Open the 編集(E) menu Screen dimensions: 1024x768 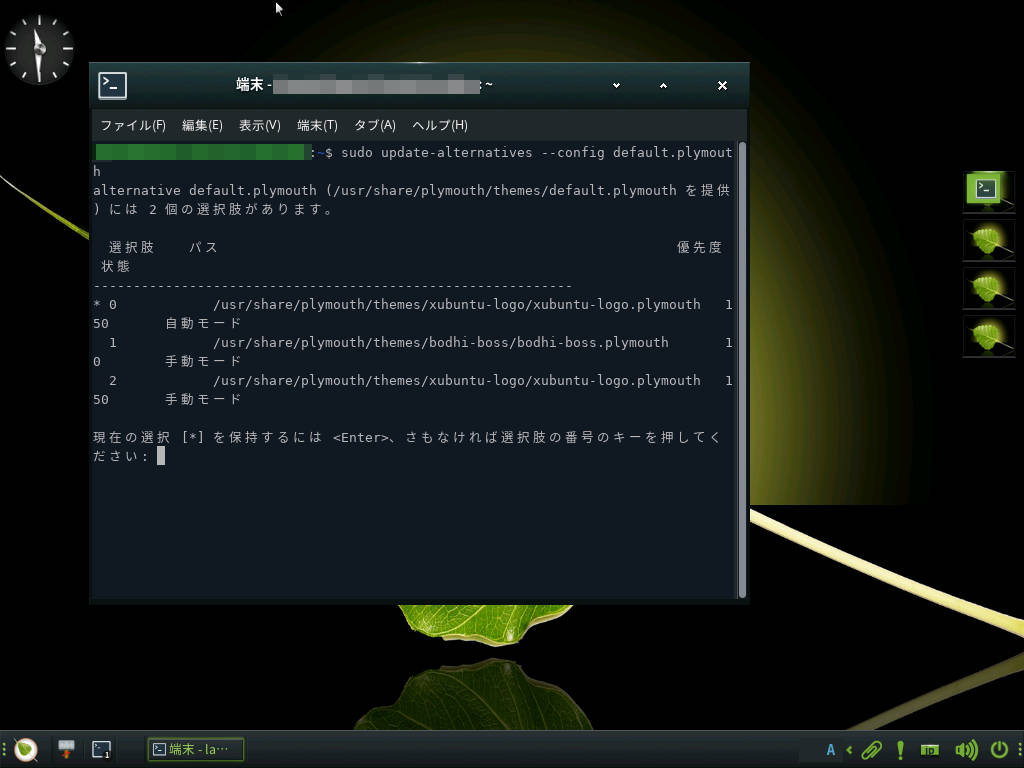point(202,125)
